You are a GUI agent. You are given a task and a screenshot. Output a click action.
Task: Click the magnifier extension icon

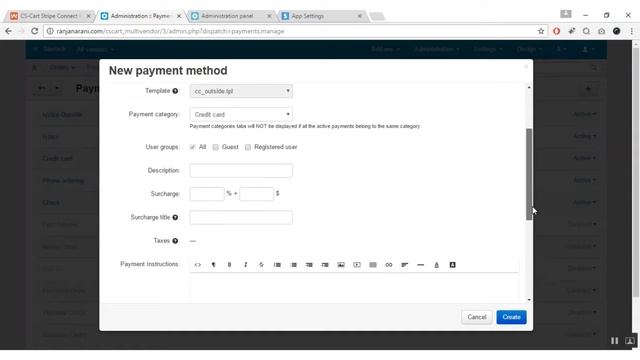(x=587, y=31)
